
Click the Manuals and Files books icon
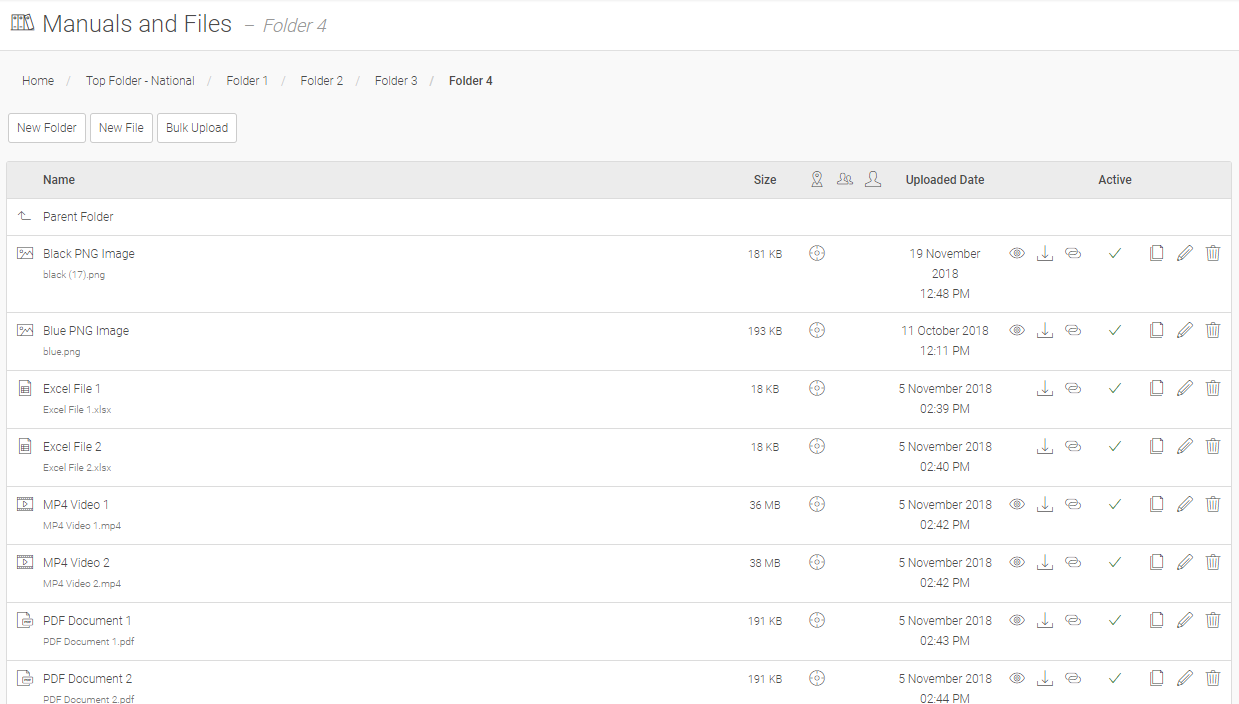point(22,23)
